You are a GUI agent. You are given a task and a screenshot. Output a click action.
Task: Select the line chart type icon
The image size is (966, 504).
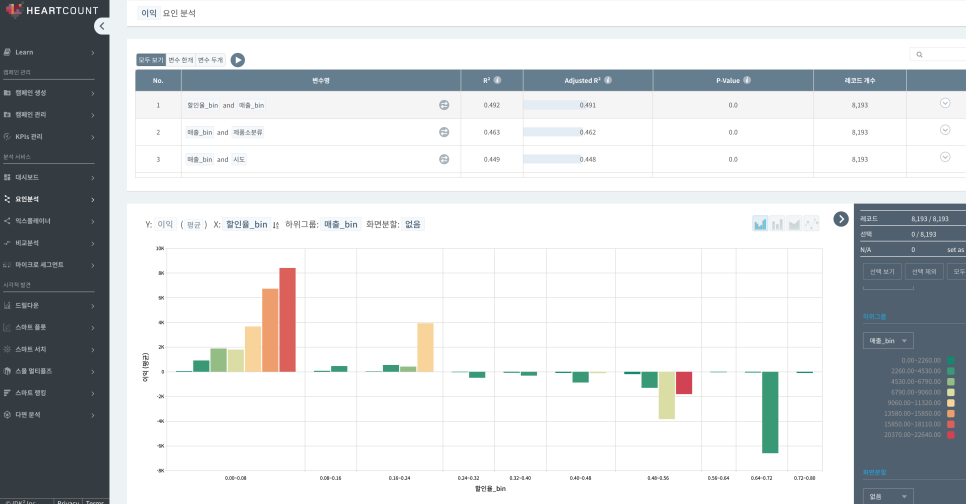coord(811,224)
